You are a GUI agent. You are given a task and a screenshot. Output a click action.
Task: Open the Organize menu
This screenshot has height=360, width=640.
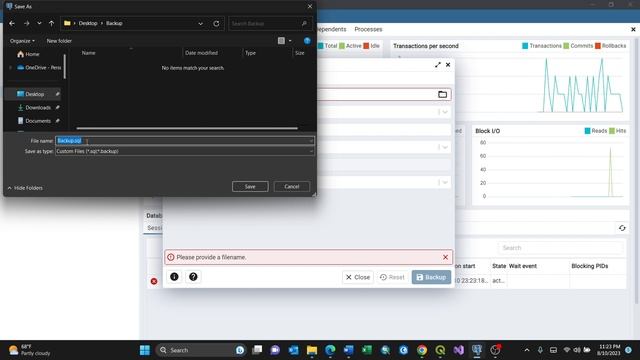(x=22, y=41)
